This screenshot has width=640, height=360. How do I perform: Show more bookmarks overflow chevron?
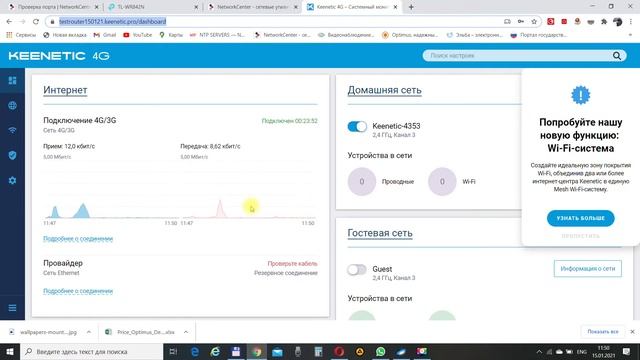coord(630,35)
